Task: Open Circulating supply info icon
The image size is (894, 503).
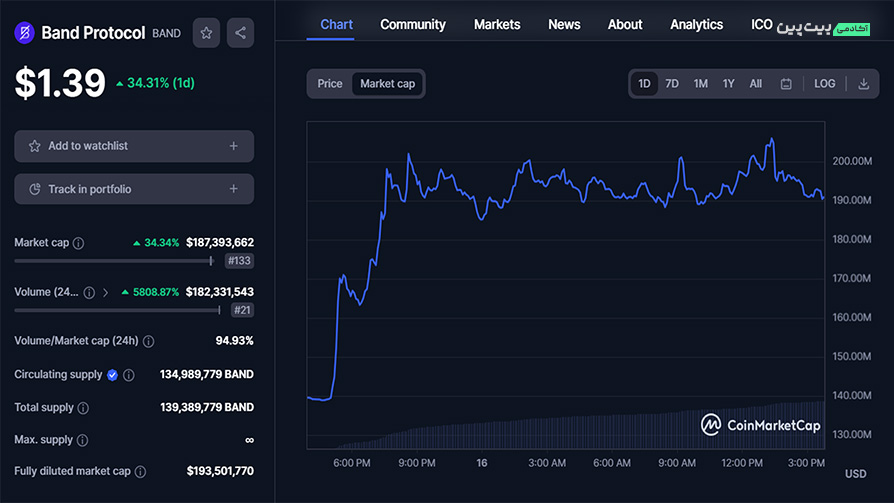Action: 129,375
